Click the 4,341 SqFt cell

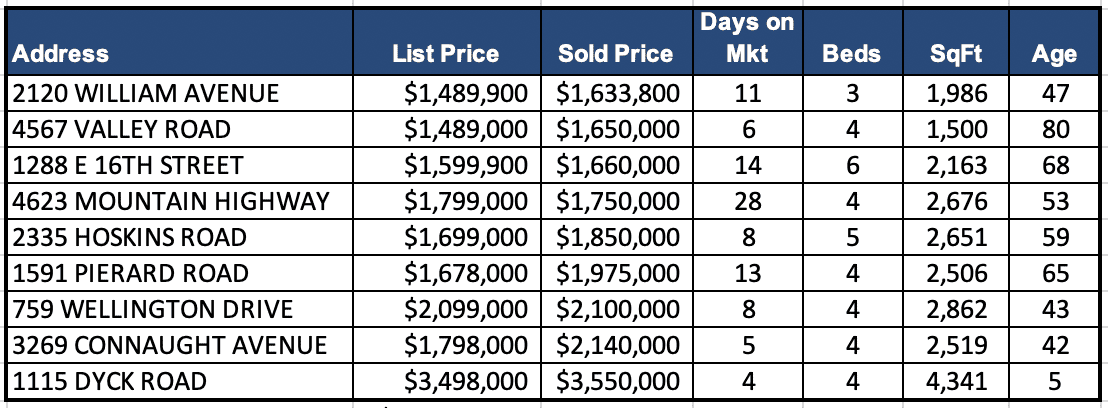[x=958, y=382]
